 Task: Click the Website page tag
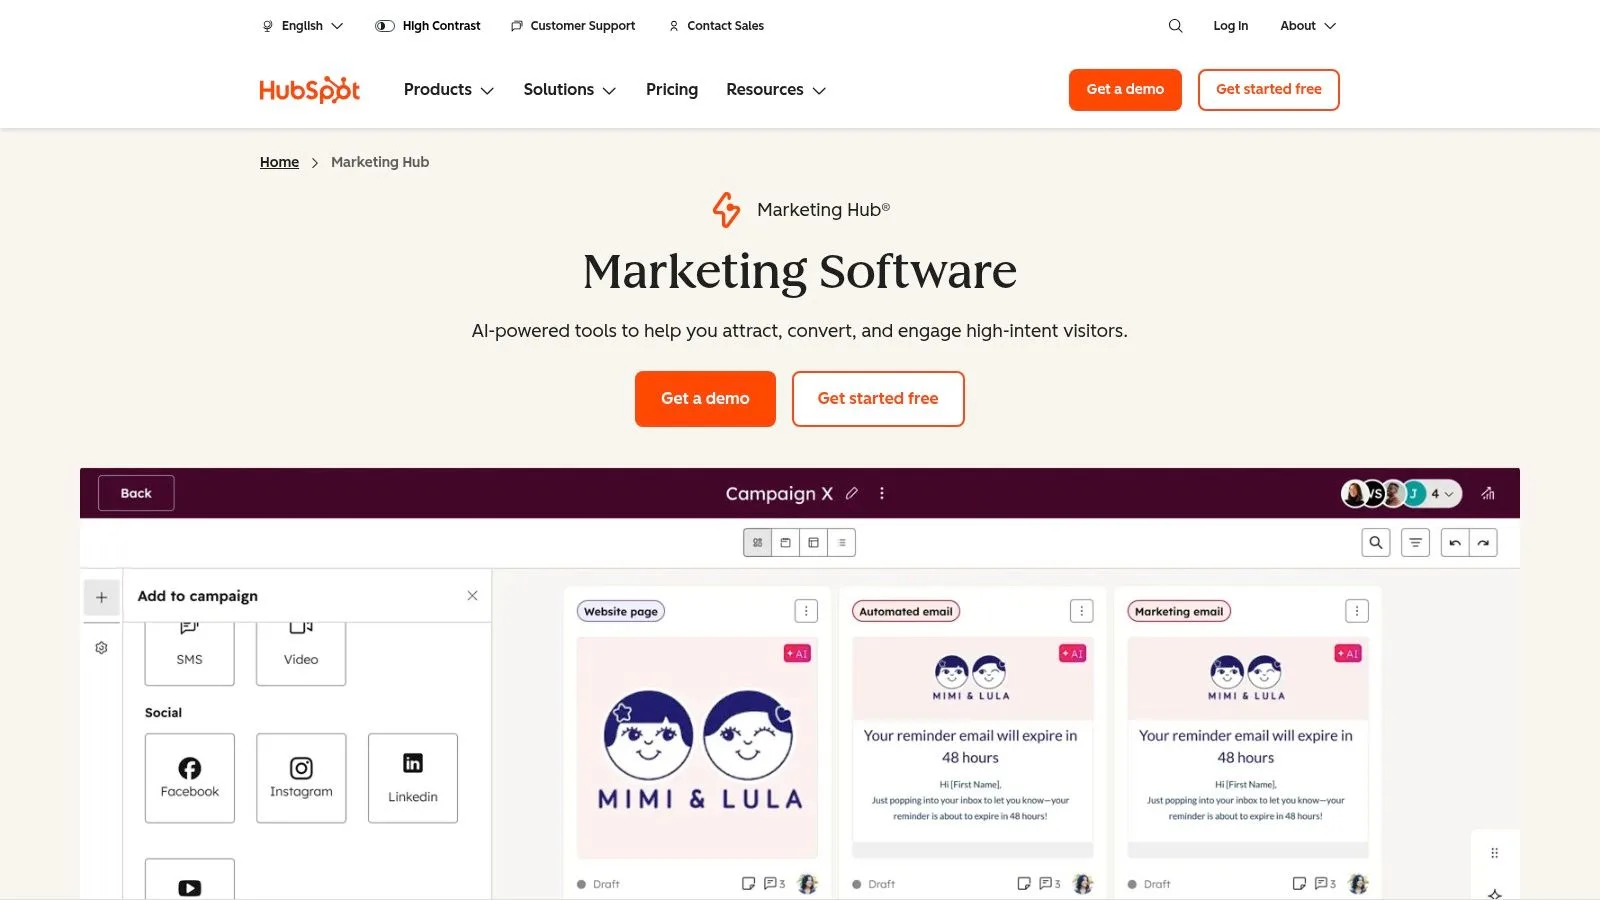pyautogui.click(x=621, y=612)
